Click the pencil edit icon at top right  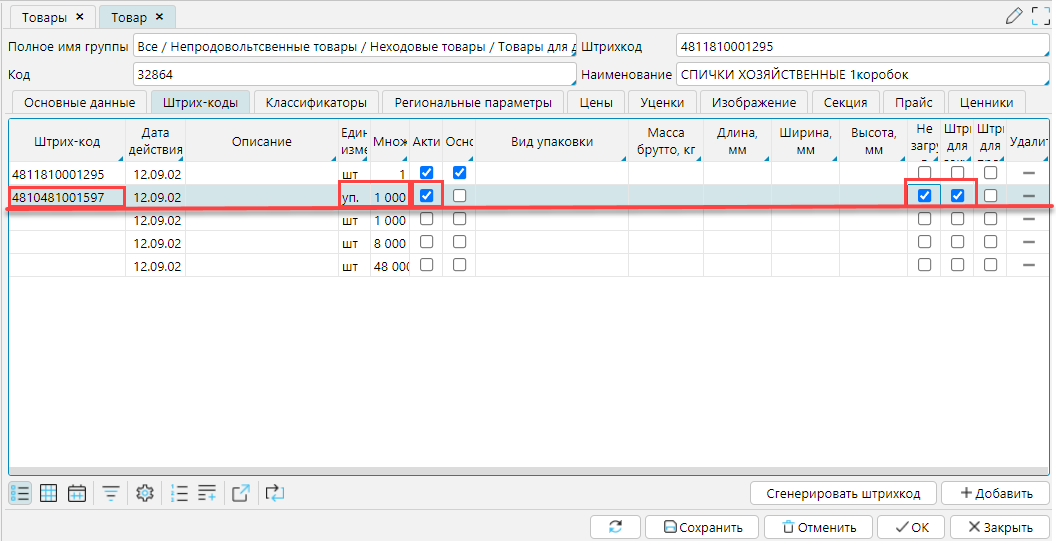1014,16
